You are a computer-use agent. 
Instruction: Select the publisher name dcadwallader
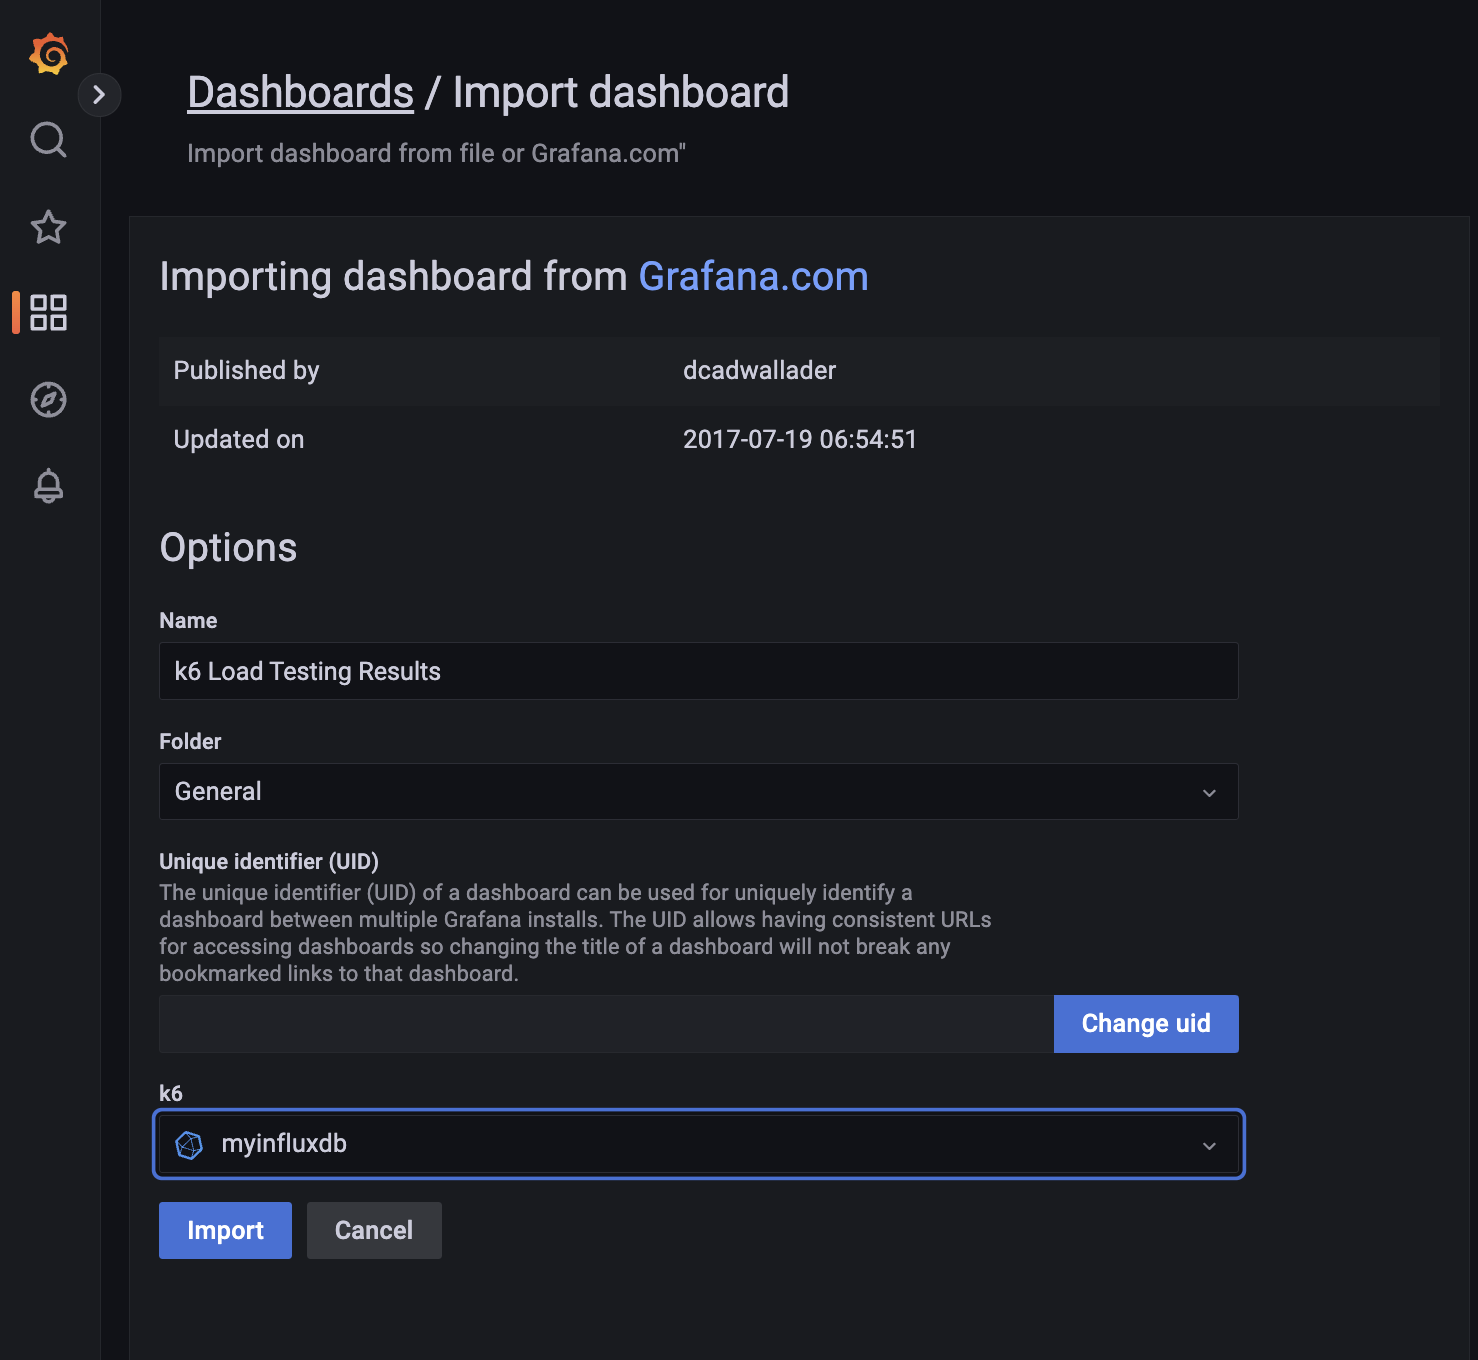[x=759, y=371]
